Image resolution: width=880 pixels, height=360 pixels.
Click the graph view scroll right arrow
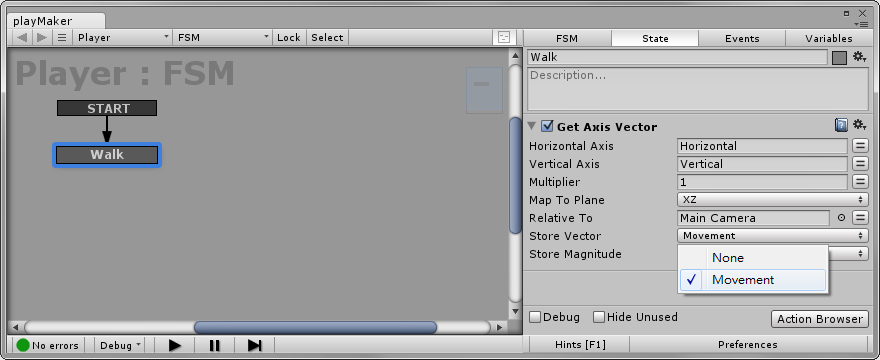pyautogui.click(x=499, y=327)
